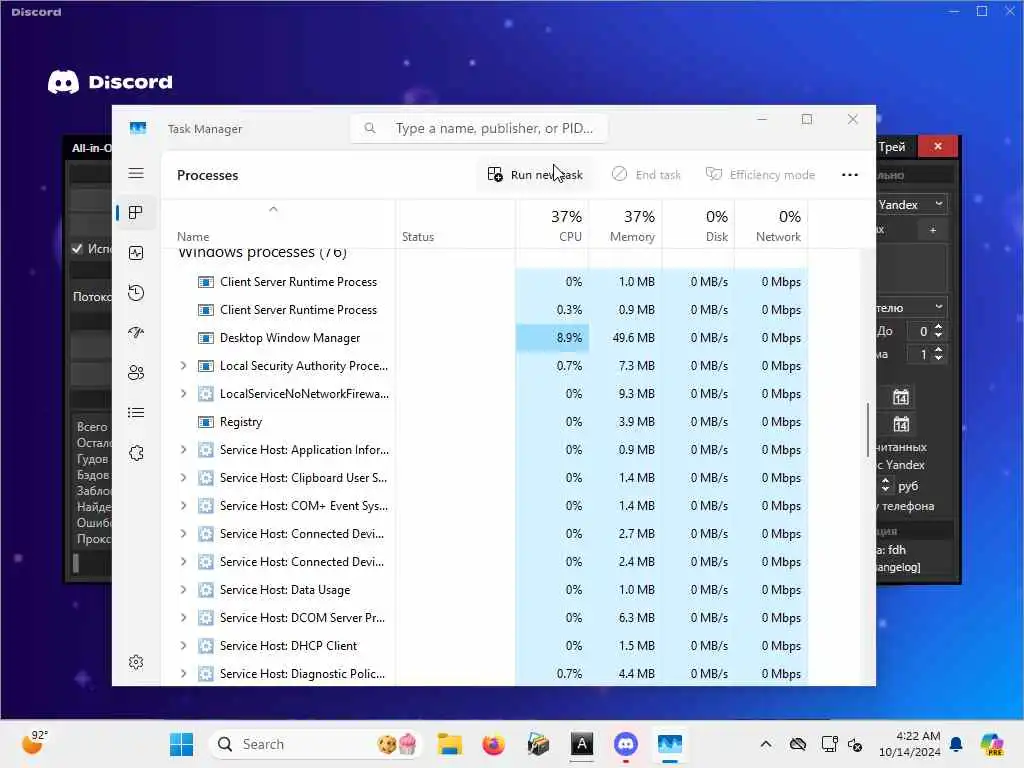This screenshot has width=1024, height=768.
Task: Open weather widget showing 92°
Action: pyautogui.click(x=35, y=743)
